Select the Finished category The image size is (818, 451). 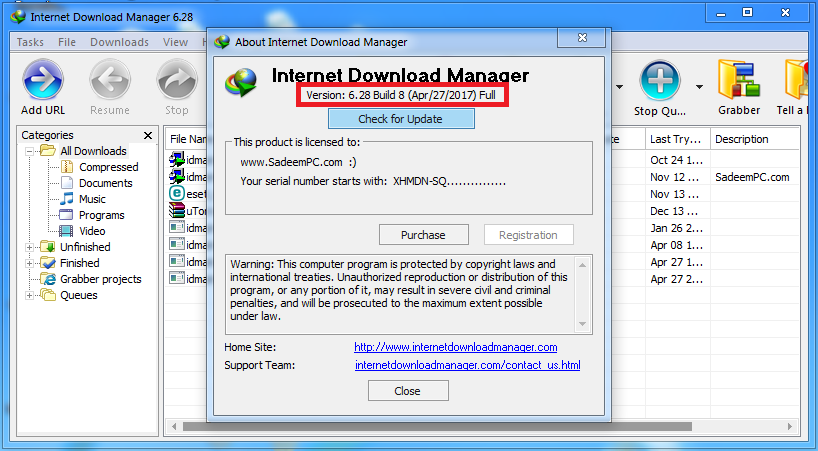click(80, 263)
